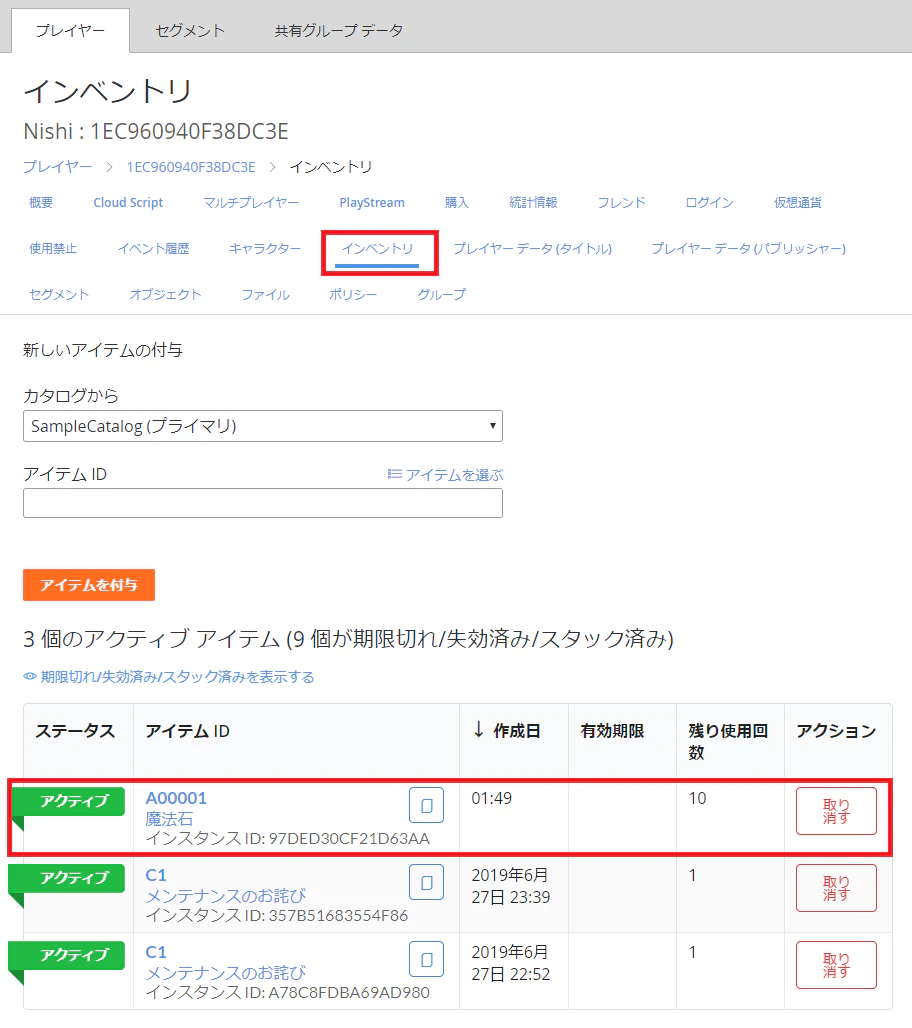Open the C1 link above instance 357B51683554F86
912x1028 pixels.
[x=156, y=875]
